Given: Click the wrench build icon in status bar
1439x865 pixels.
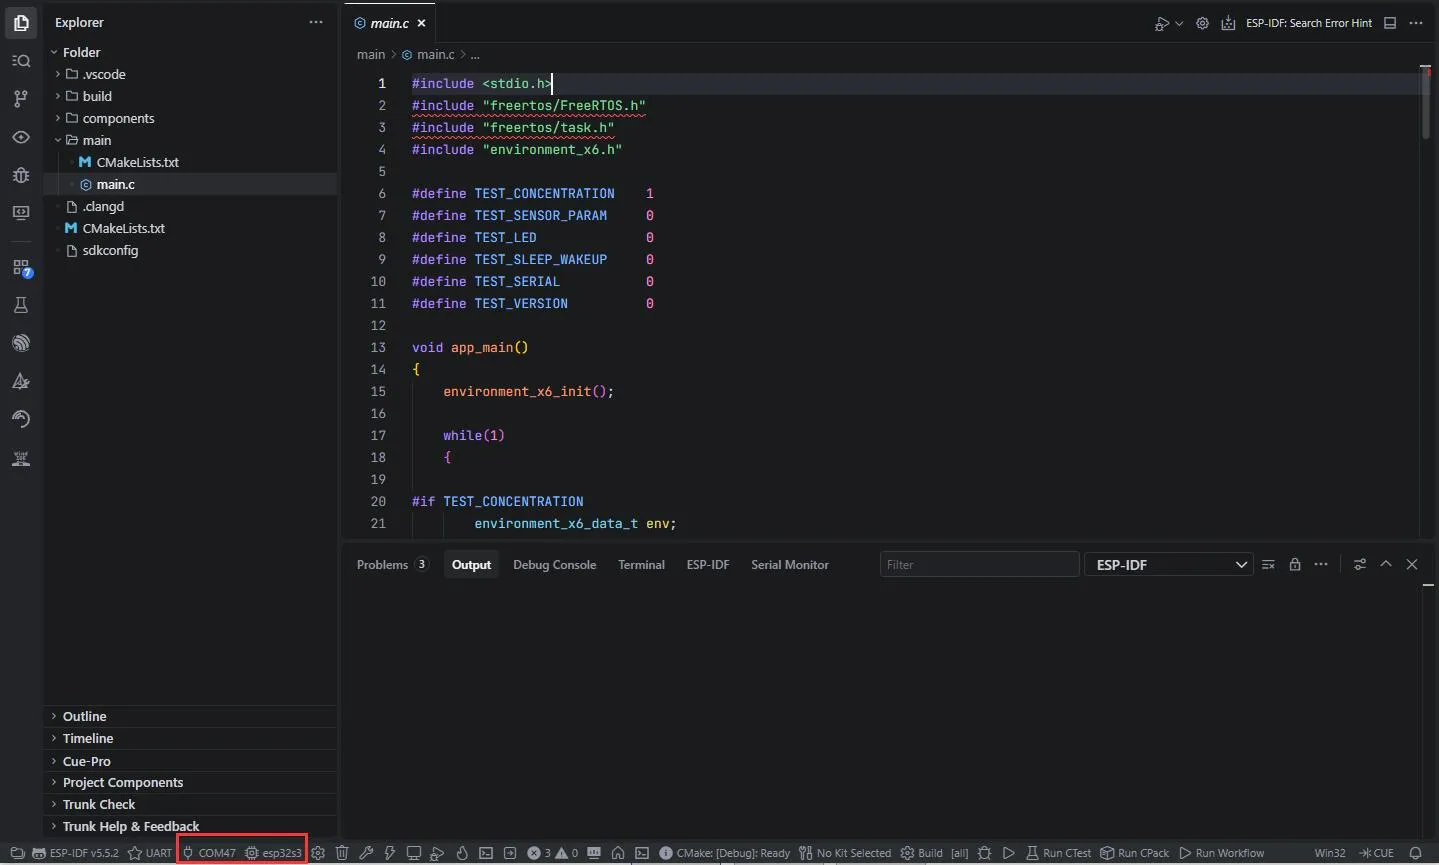Looking at the screenshot, I should tap(366, 853).
